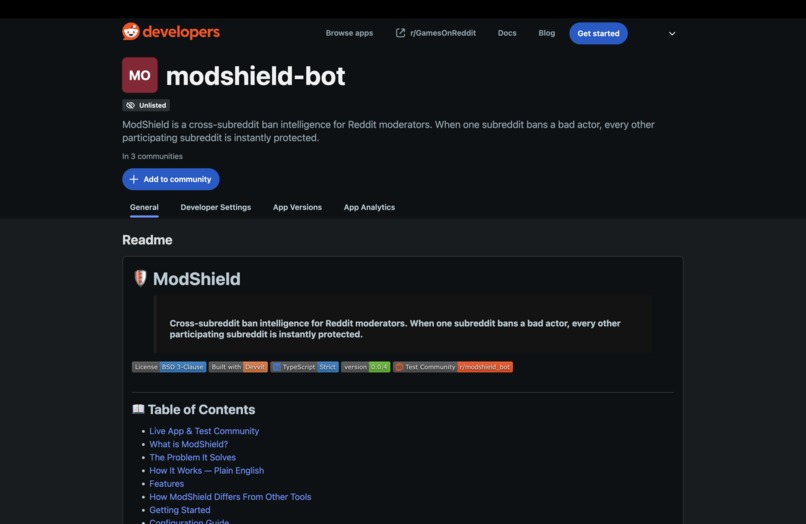Click the open book icon near Table of Contents
The image size is (806, 524).
138,409
